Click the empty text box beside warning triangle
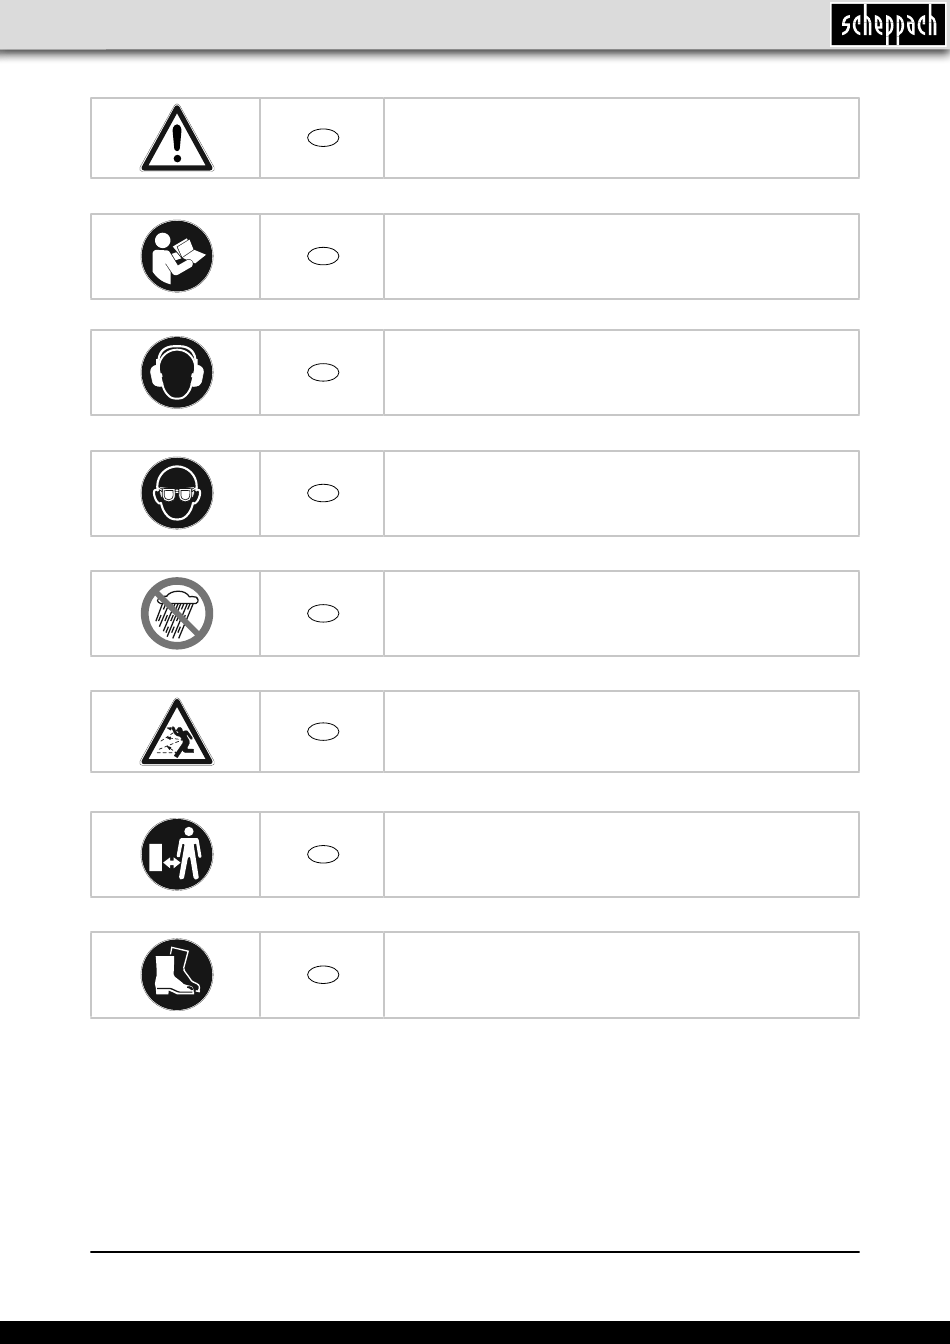The height and width of the screenshot is (1344, 950). [621, 138]
